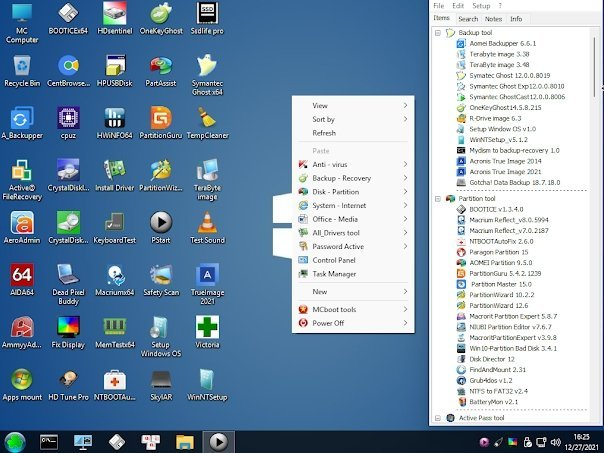The height and width of the screenshot is (453, 604).
Task: Click the PStart list vertical scrollbar
Action: pyautogui.click(x=595, y=67)
